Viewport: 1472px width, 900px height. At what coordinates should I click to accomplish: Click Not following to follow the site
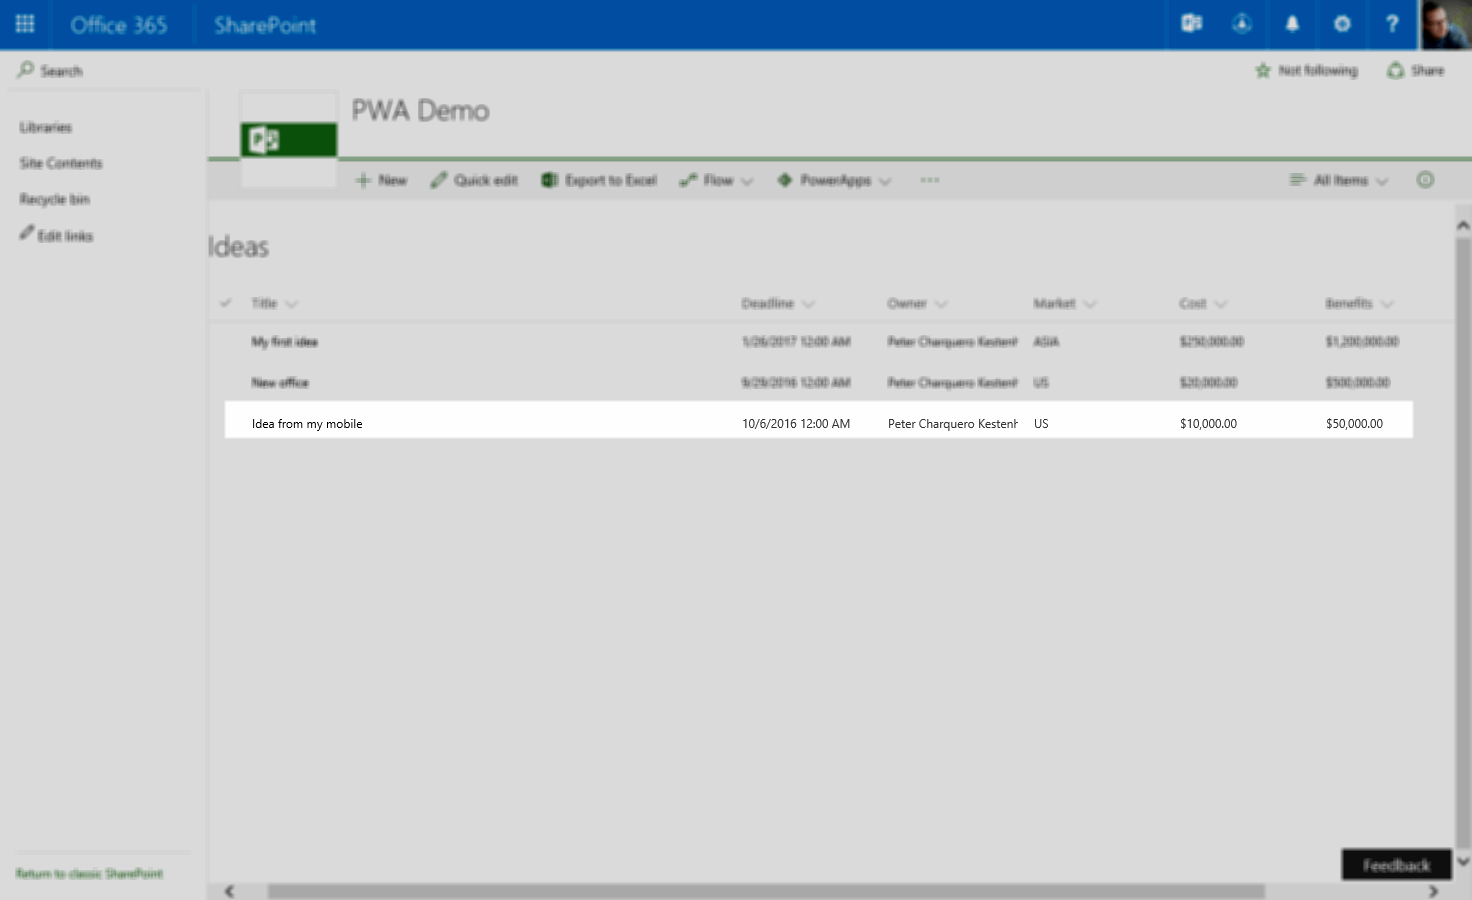[x=1306, y=70]
